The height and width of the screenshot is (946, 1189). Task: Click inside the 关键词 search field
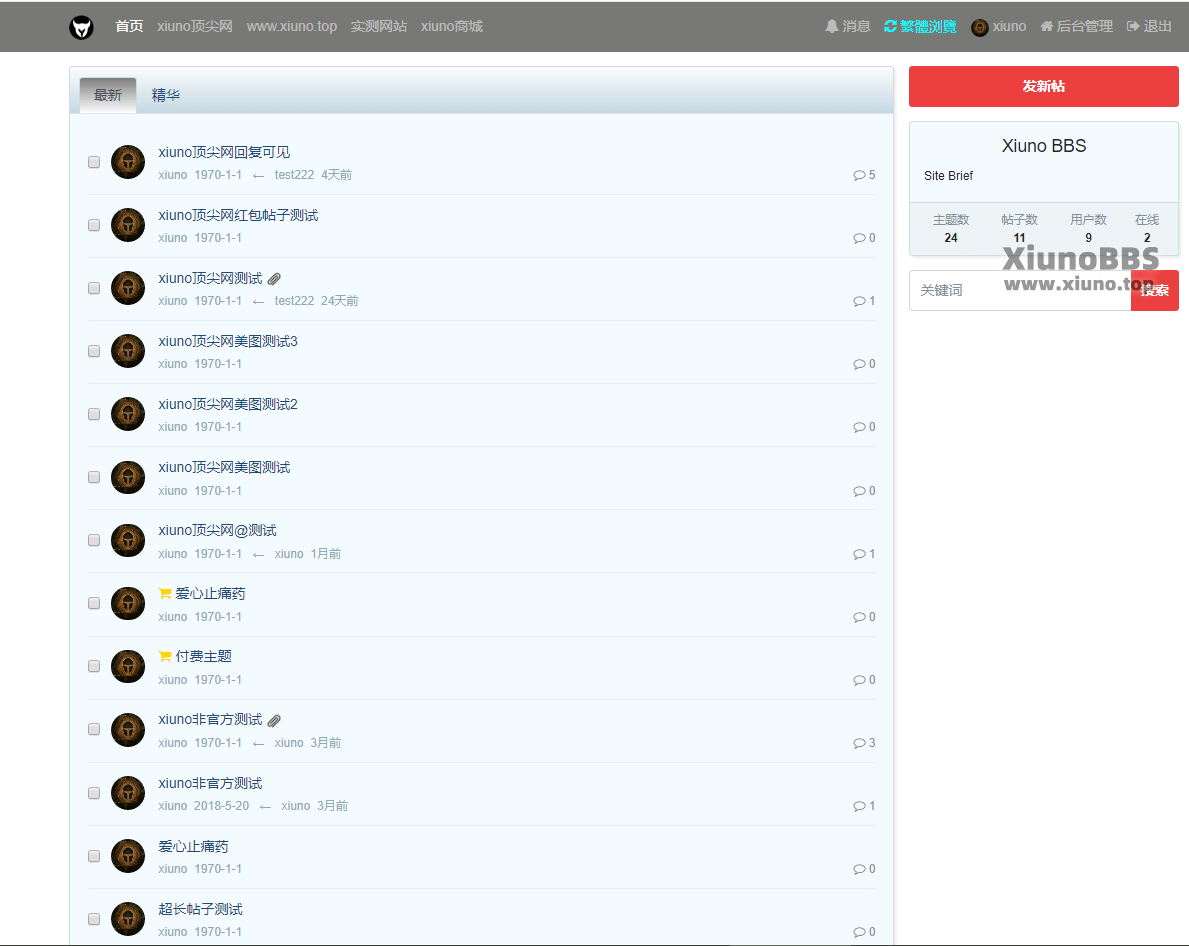pos(1020,290)
